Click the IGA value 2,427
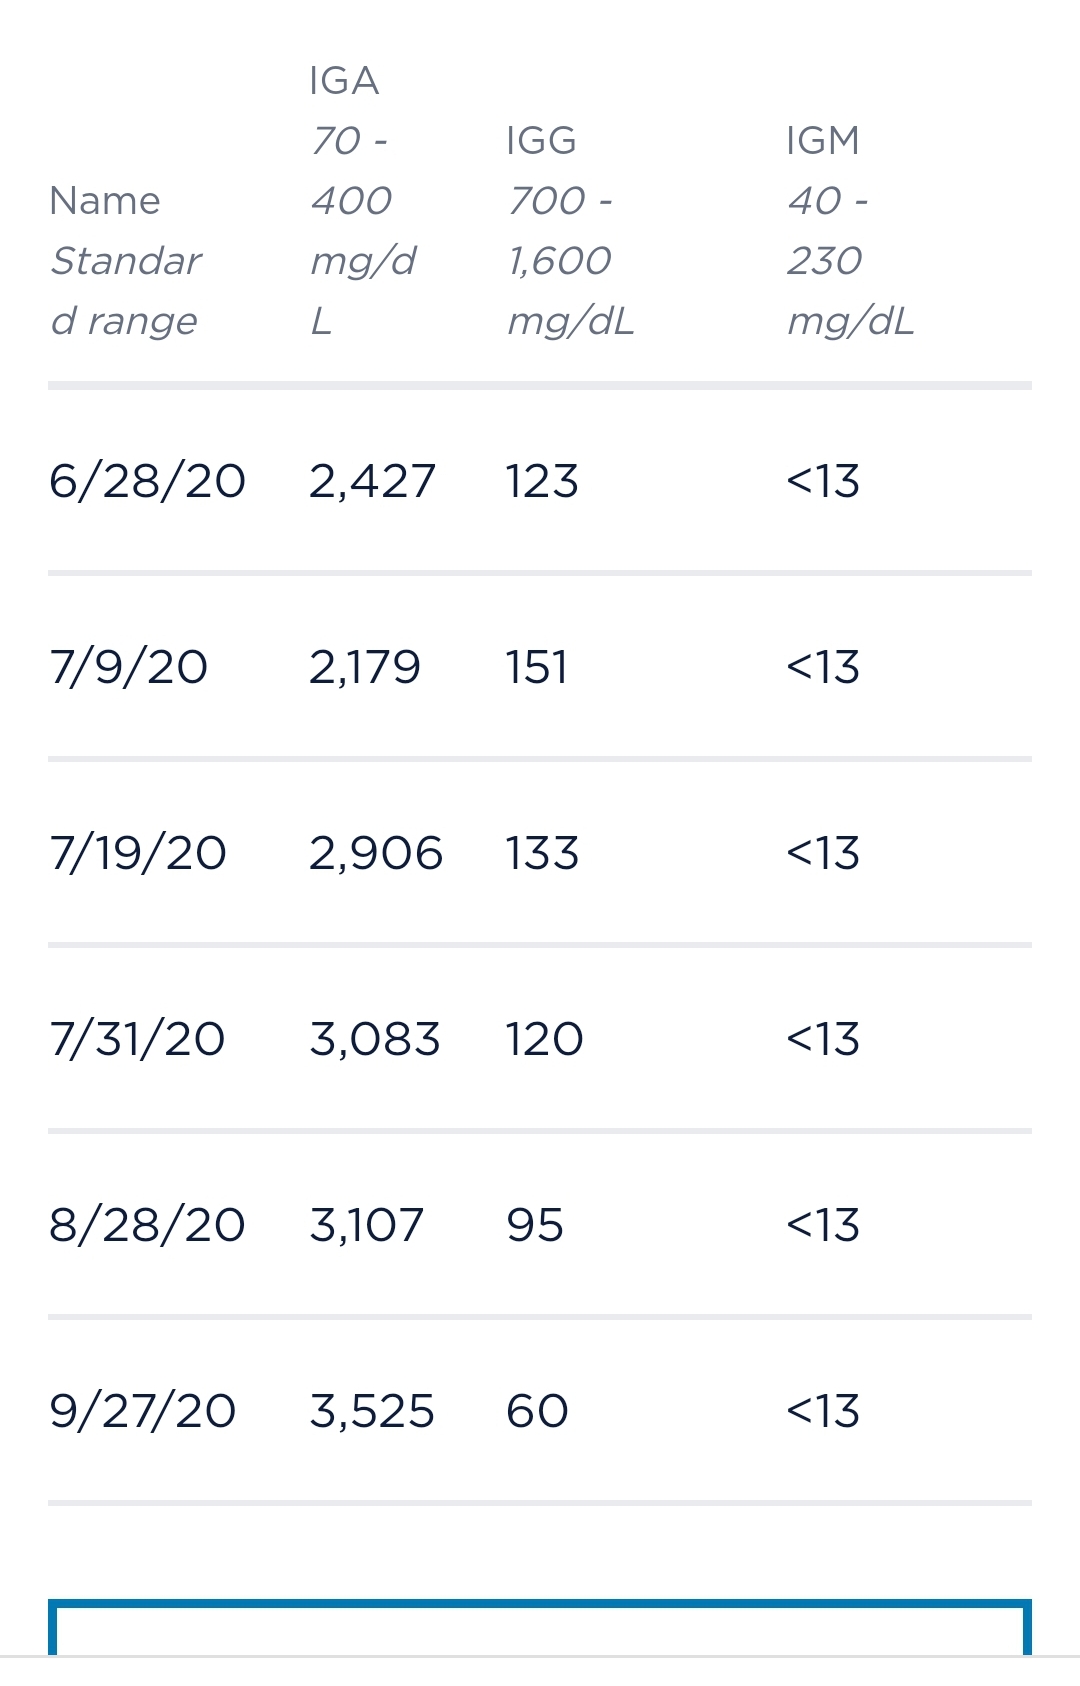The width and height of the screenshot is (1080, 1686). 372,481
